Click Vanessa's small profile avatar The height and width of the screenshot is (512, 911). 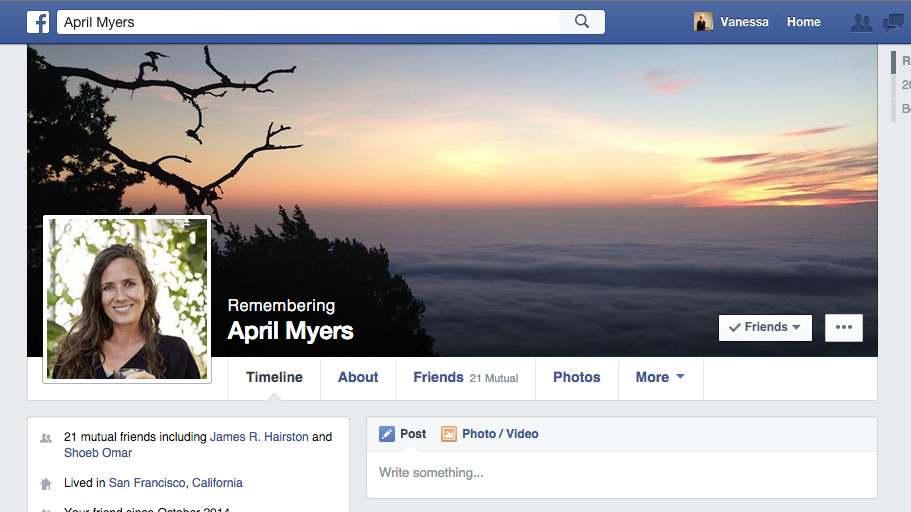pyautogui.click(x=704, y=22)
